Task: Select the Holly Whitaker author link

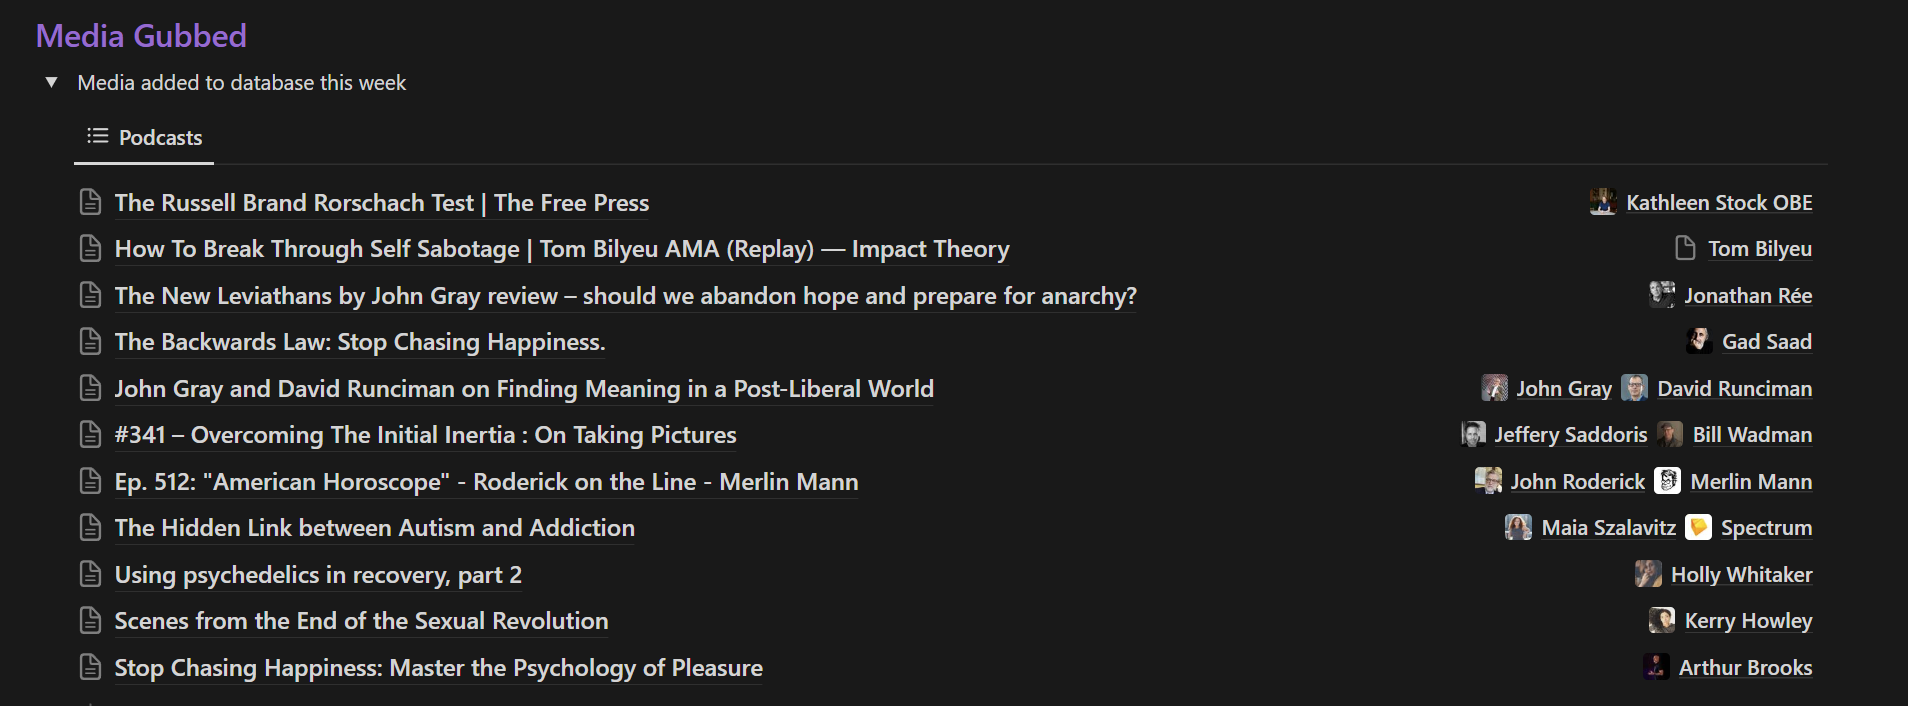Action: click(x=1741, y=575)
